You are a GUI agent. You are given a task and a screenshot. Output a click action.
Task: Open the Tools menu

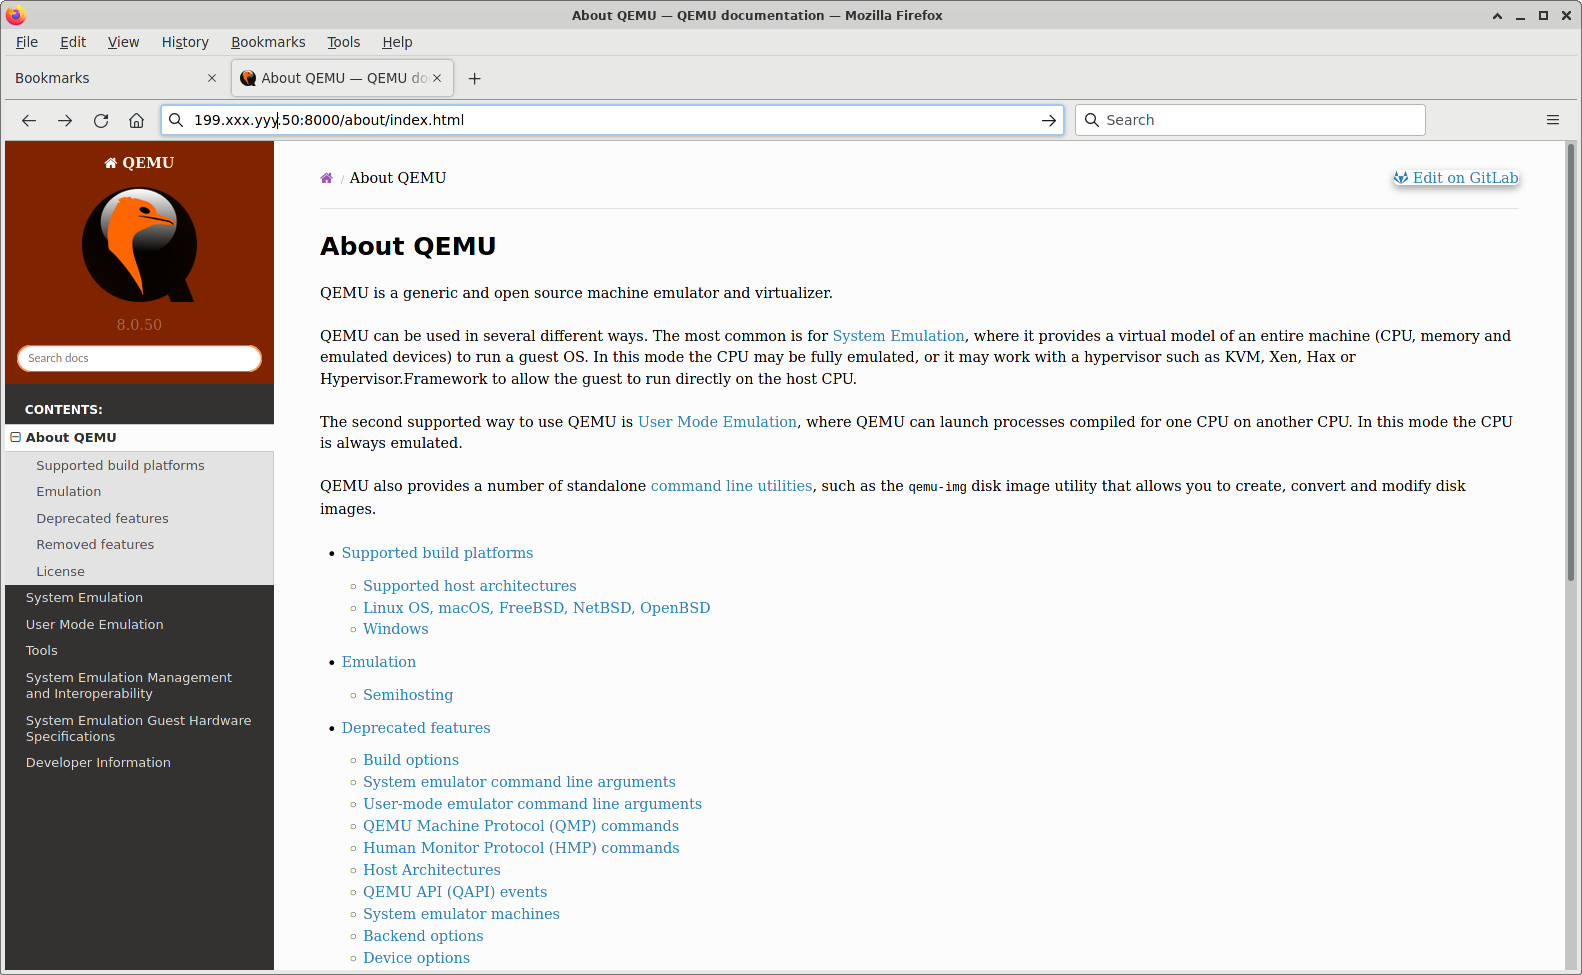(343, 42)
